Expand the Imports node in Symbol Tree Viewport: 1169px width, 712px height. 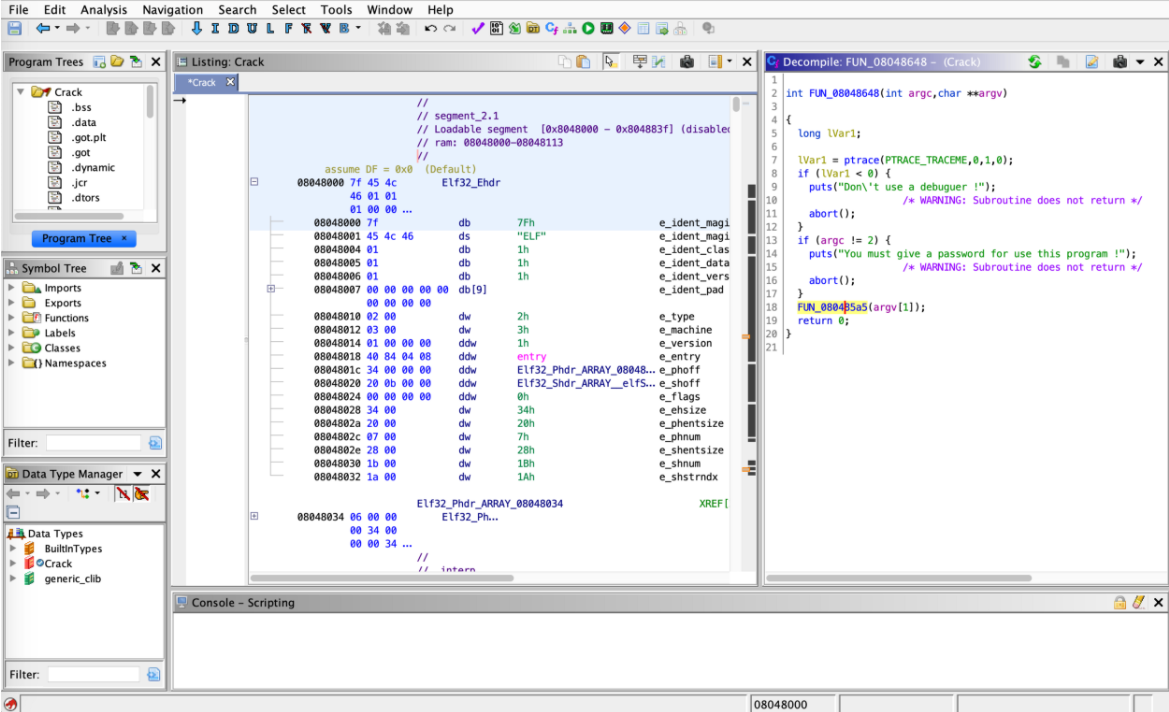[11, 288]
